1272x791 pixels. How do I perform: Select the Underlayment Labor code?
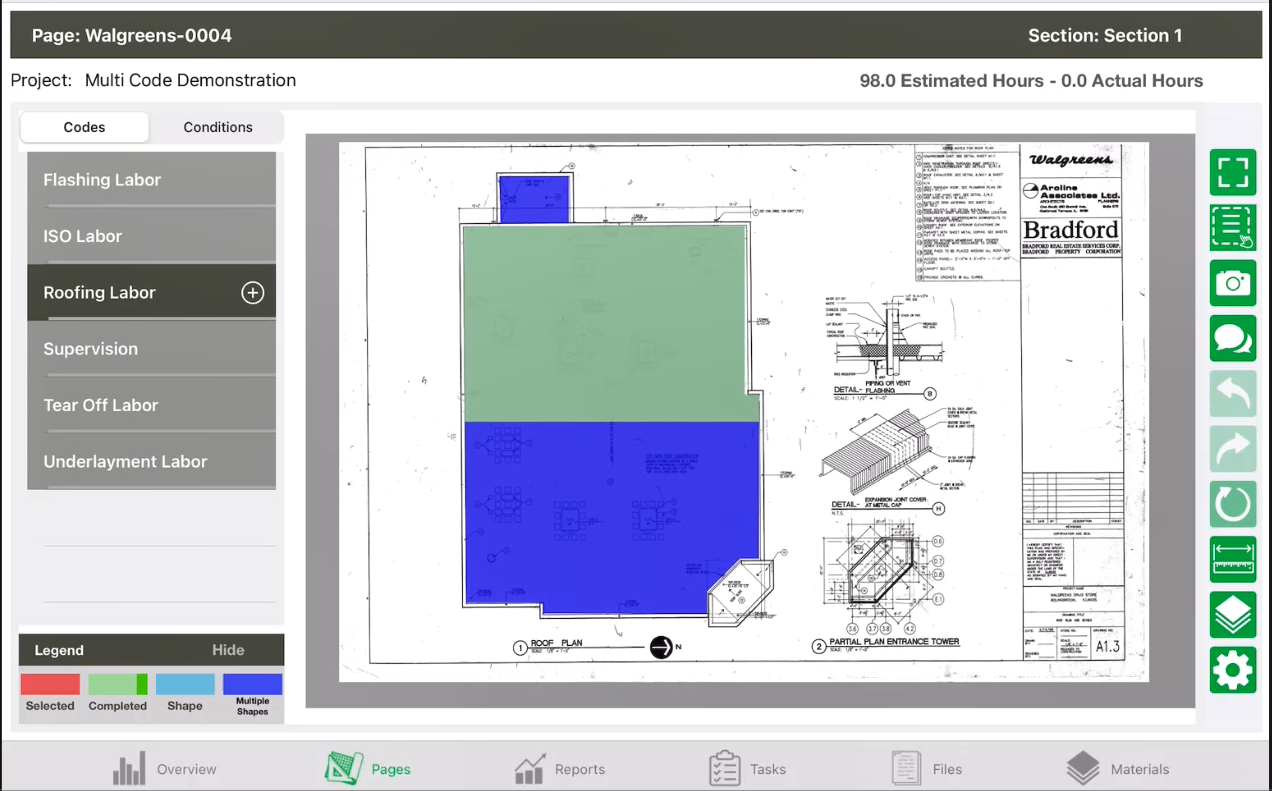[x=151, y=462]
